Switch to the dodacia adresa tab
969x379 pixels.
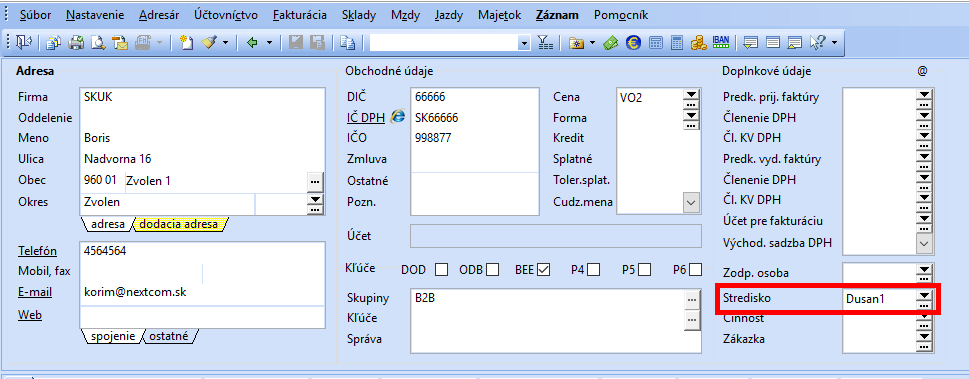point(179,224)
